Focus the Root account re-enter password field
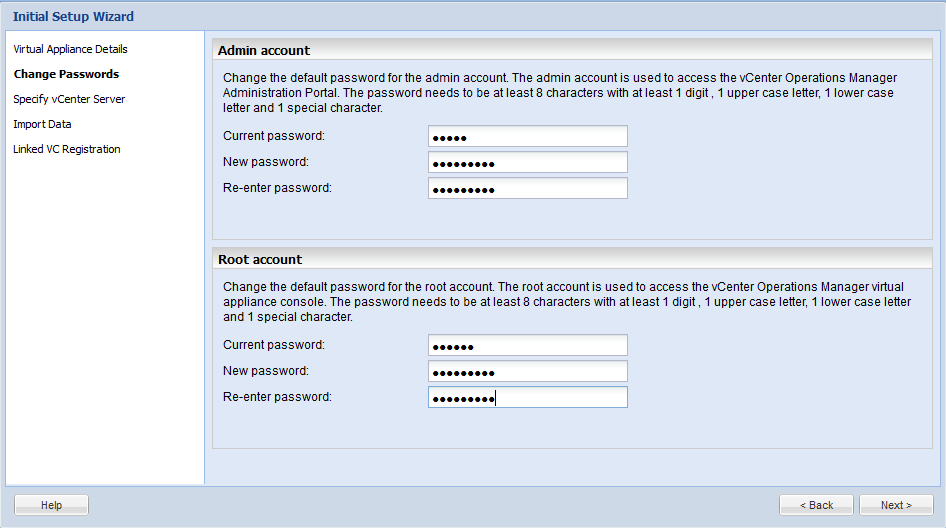Image resolution: width=946 pixels, height=528 pixels. tap(527, 398)
